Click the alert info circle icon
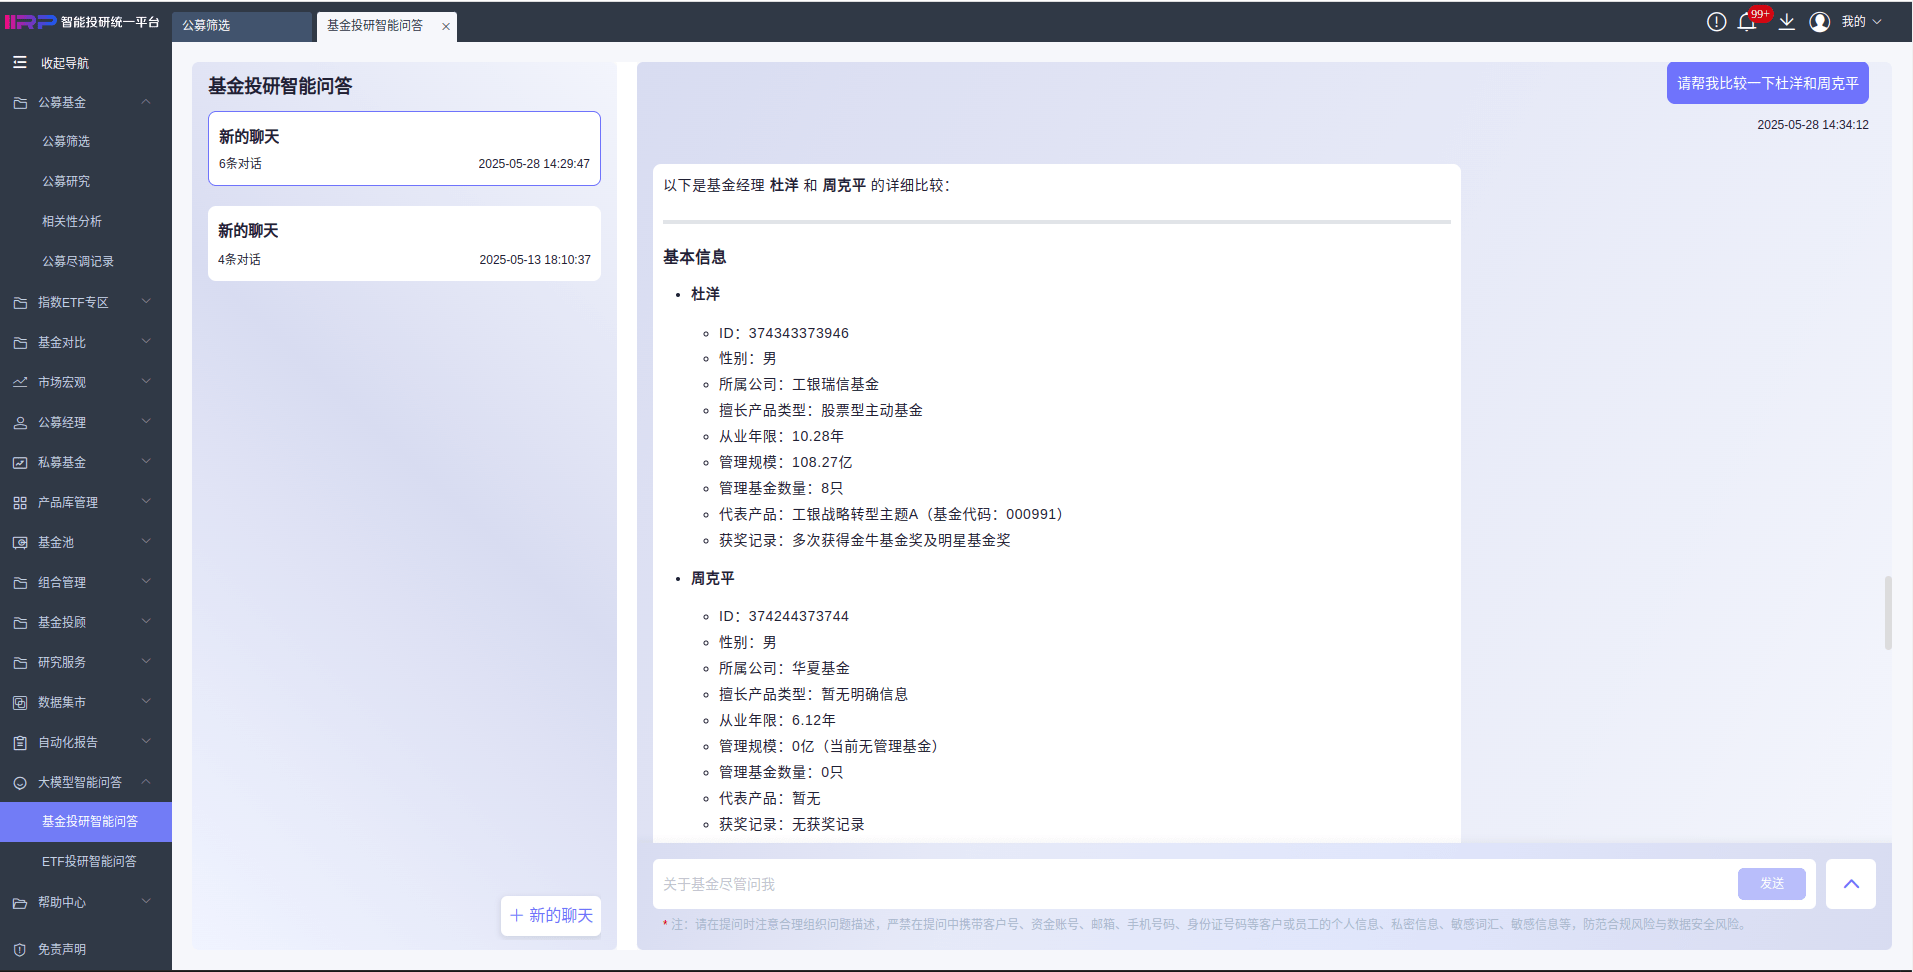 point(1716,22)
